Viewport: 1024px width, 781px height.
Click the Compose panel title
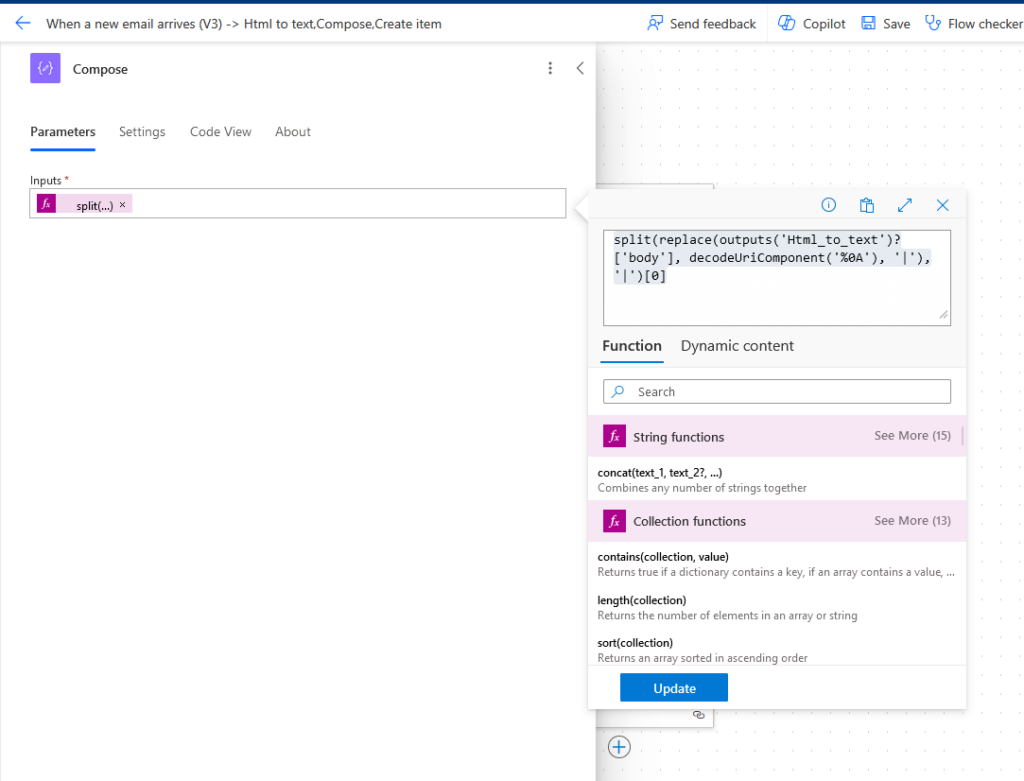coord(100,69)
